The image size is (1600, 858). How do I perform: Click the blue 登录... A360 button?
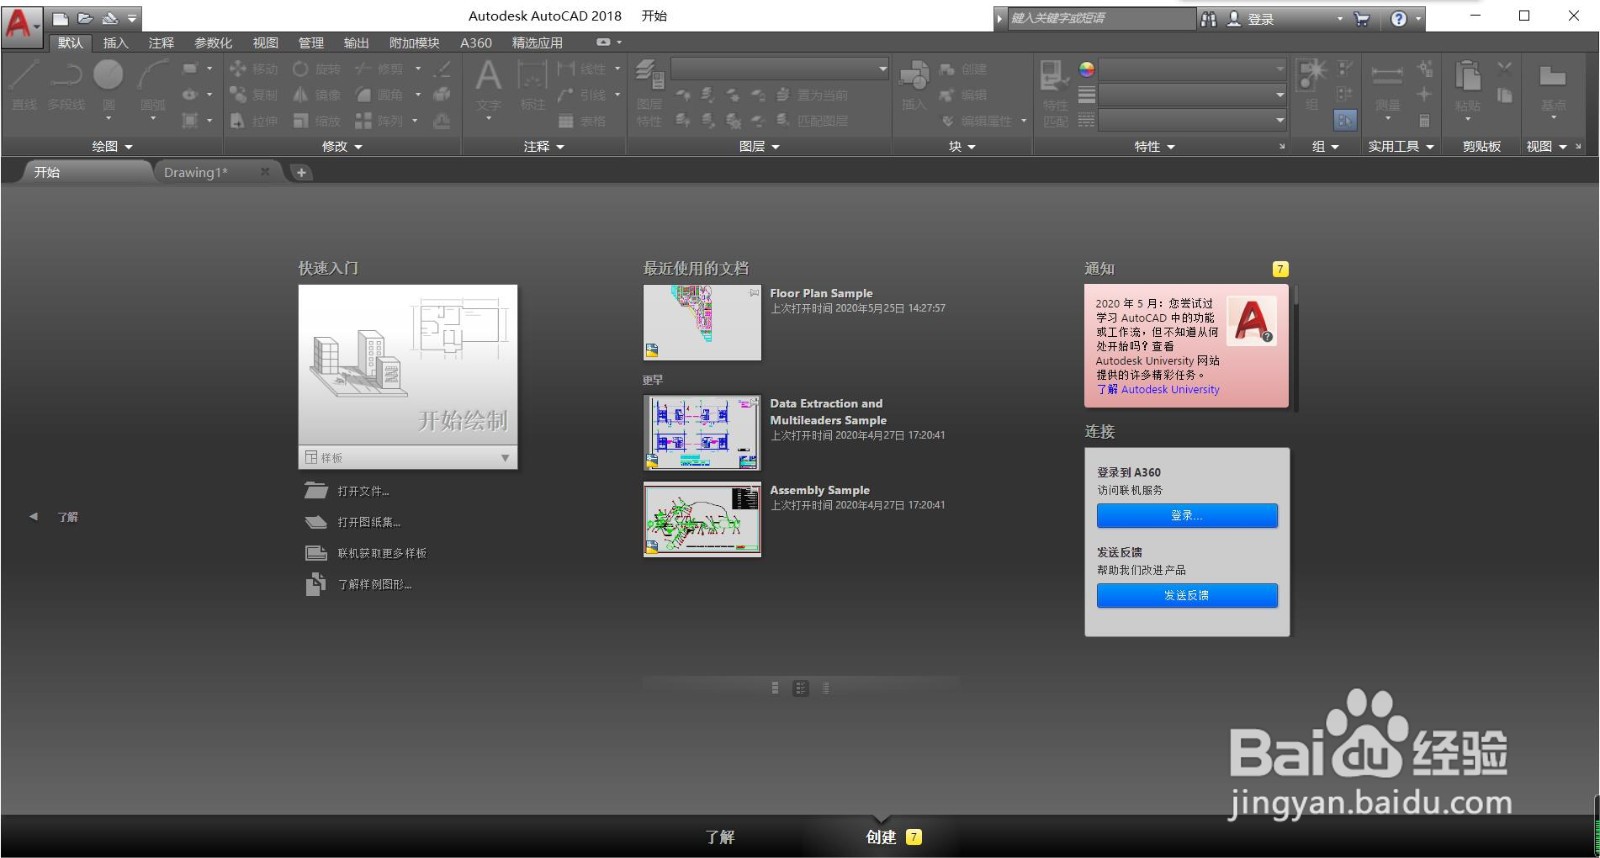click(x=1187, y=515)
